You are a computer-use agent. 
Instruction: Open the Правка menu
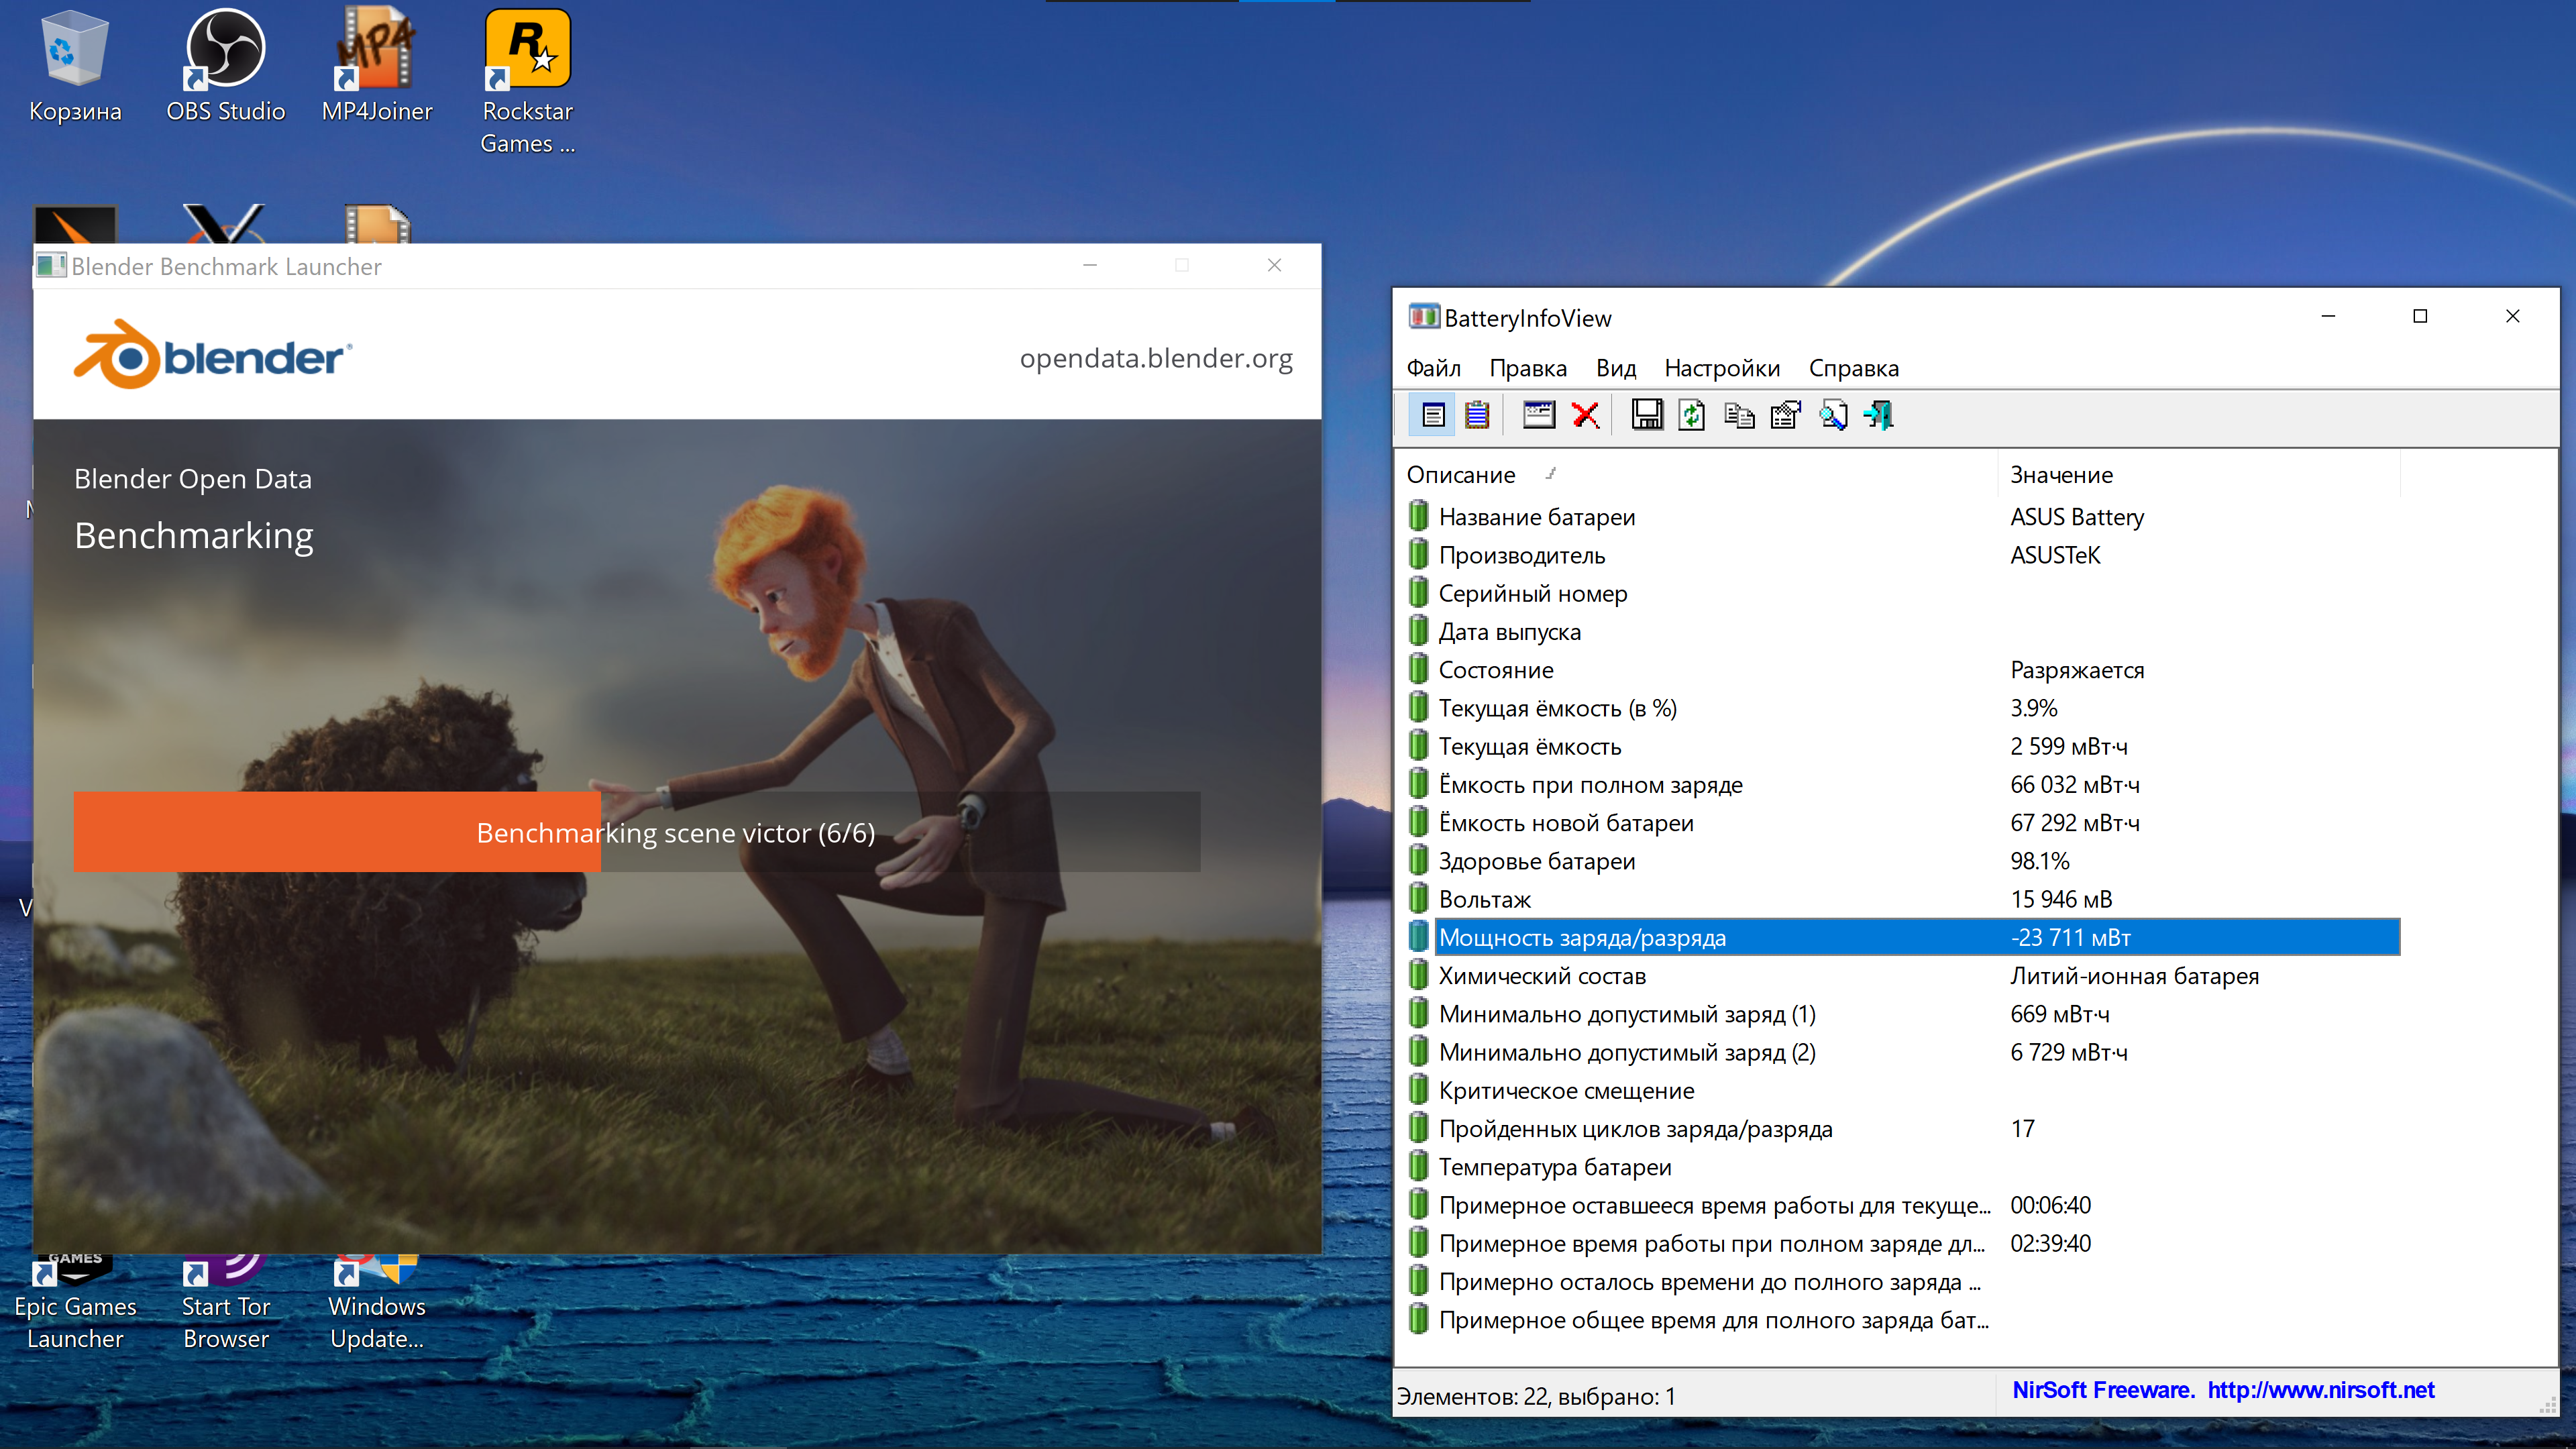click(x=1527, y=368)
